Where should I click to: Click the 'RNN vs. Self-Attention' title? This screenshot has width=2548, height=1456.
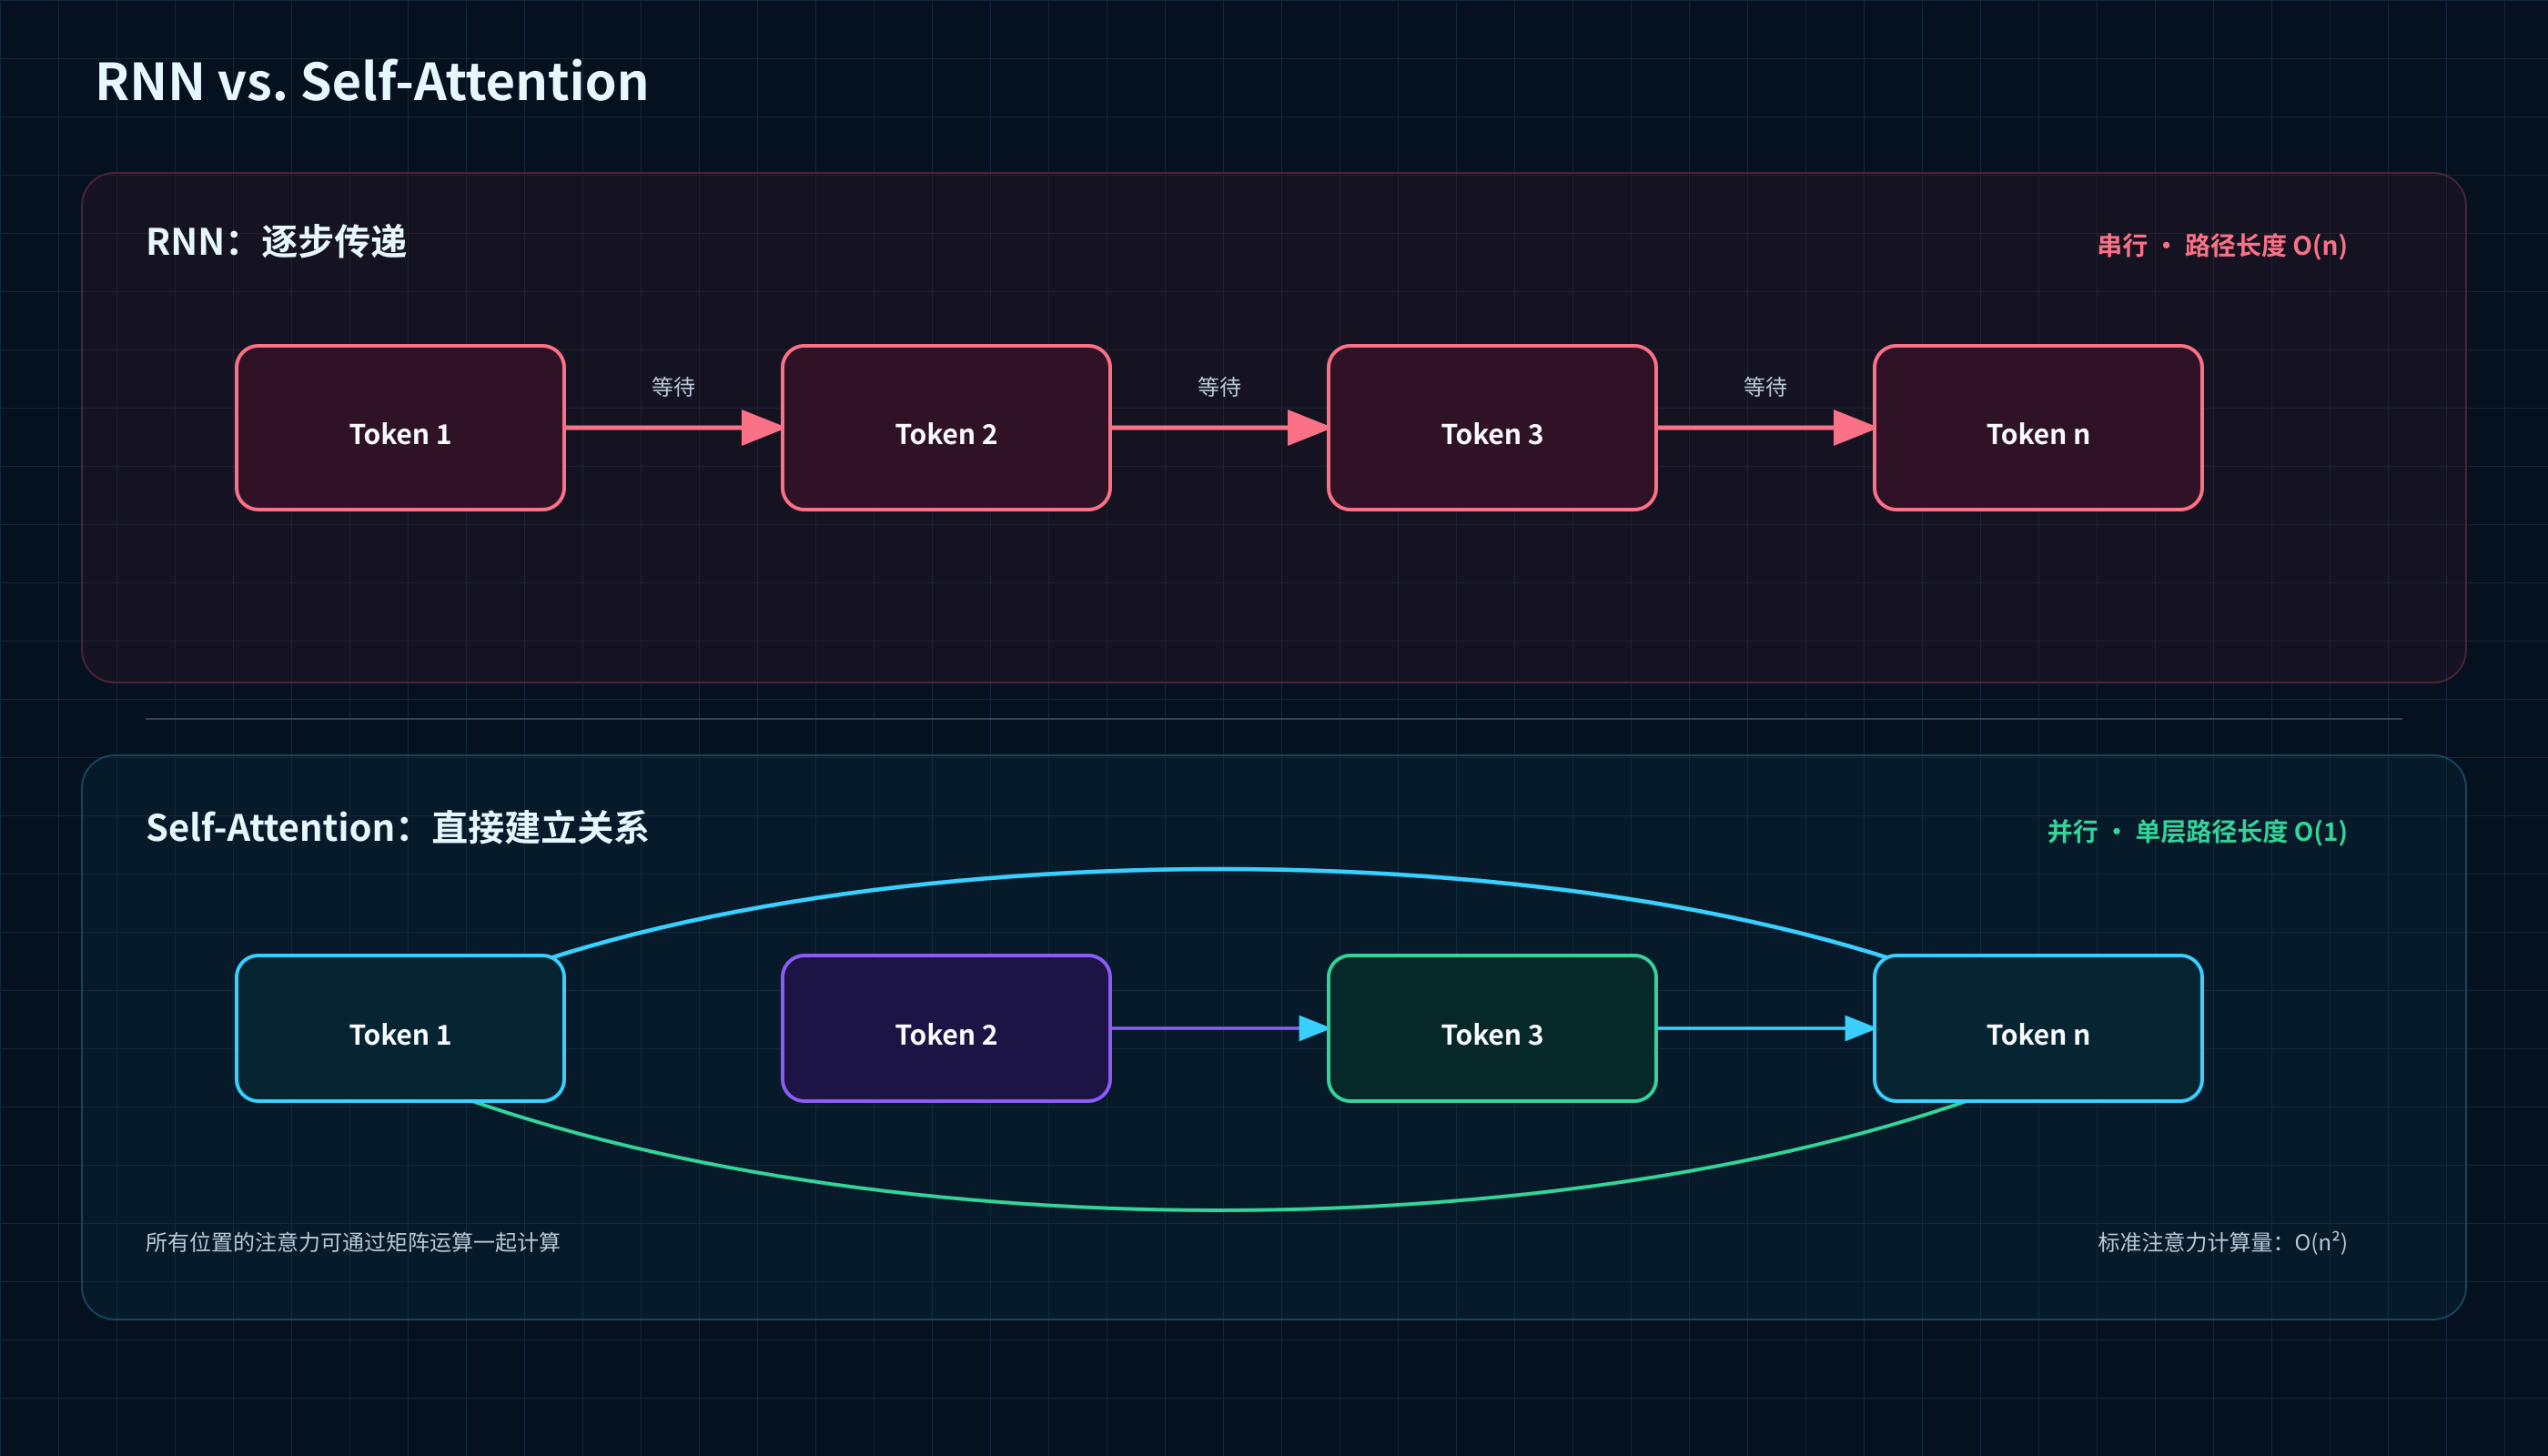point(372,81)
